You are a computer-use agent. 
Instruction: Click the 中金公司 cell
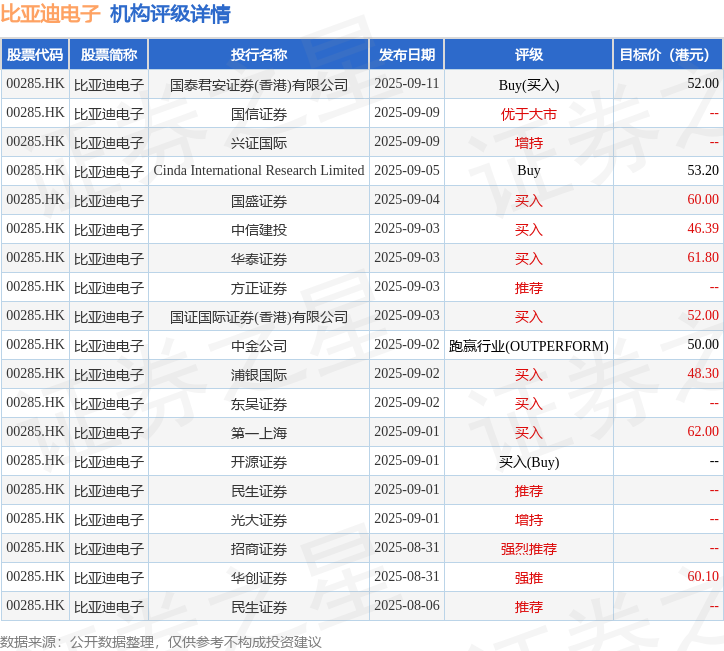click(x=259, y=345)
